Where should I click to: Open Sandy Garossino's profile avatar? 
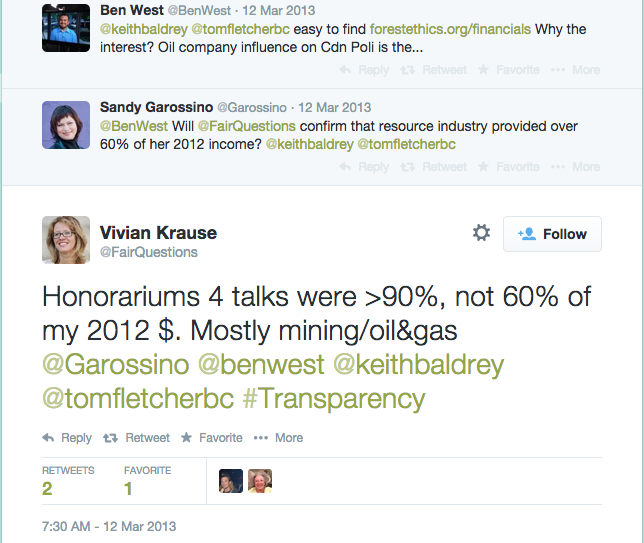pyautogui.click(x=66, y=125)
